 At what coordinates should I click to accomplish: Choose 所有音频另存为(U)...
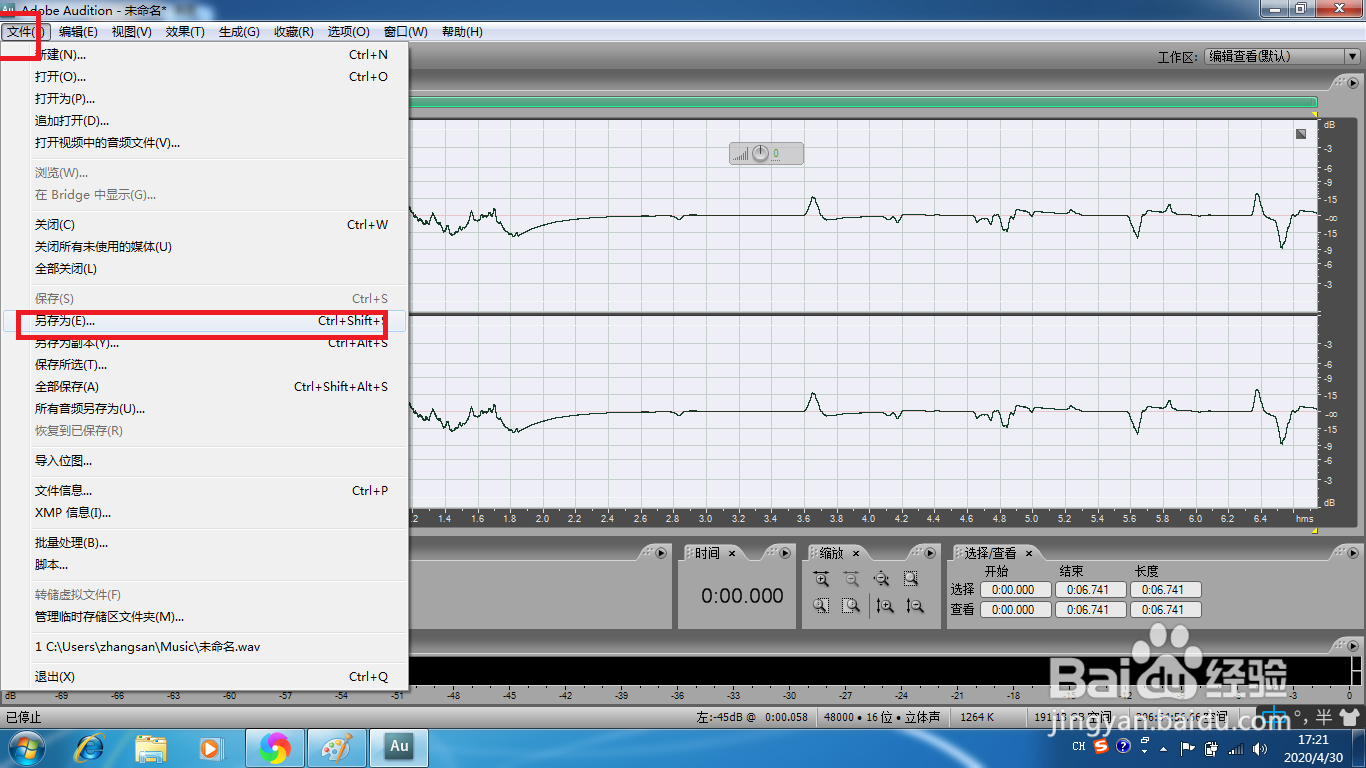tap(204, 409)
